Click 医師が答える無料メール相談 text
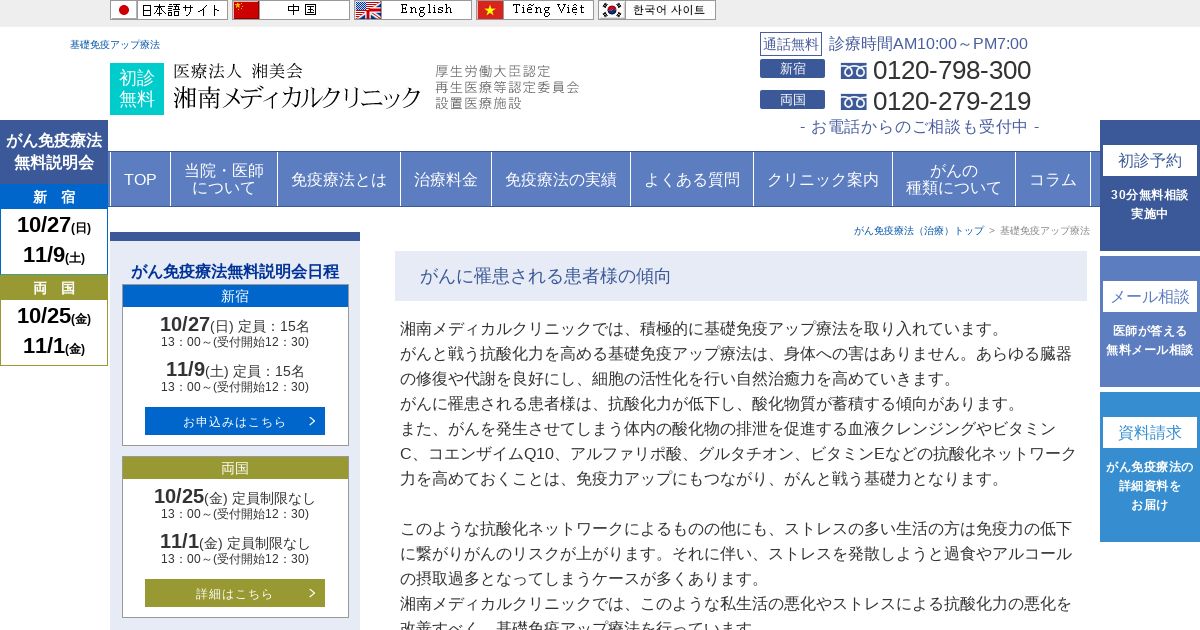The width and height of the screenshot is (1200, 630). [1150, 340]
